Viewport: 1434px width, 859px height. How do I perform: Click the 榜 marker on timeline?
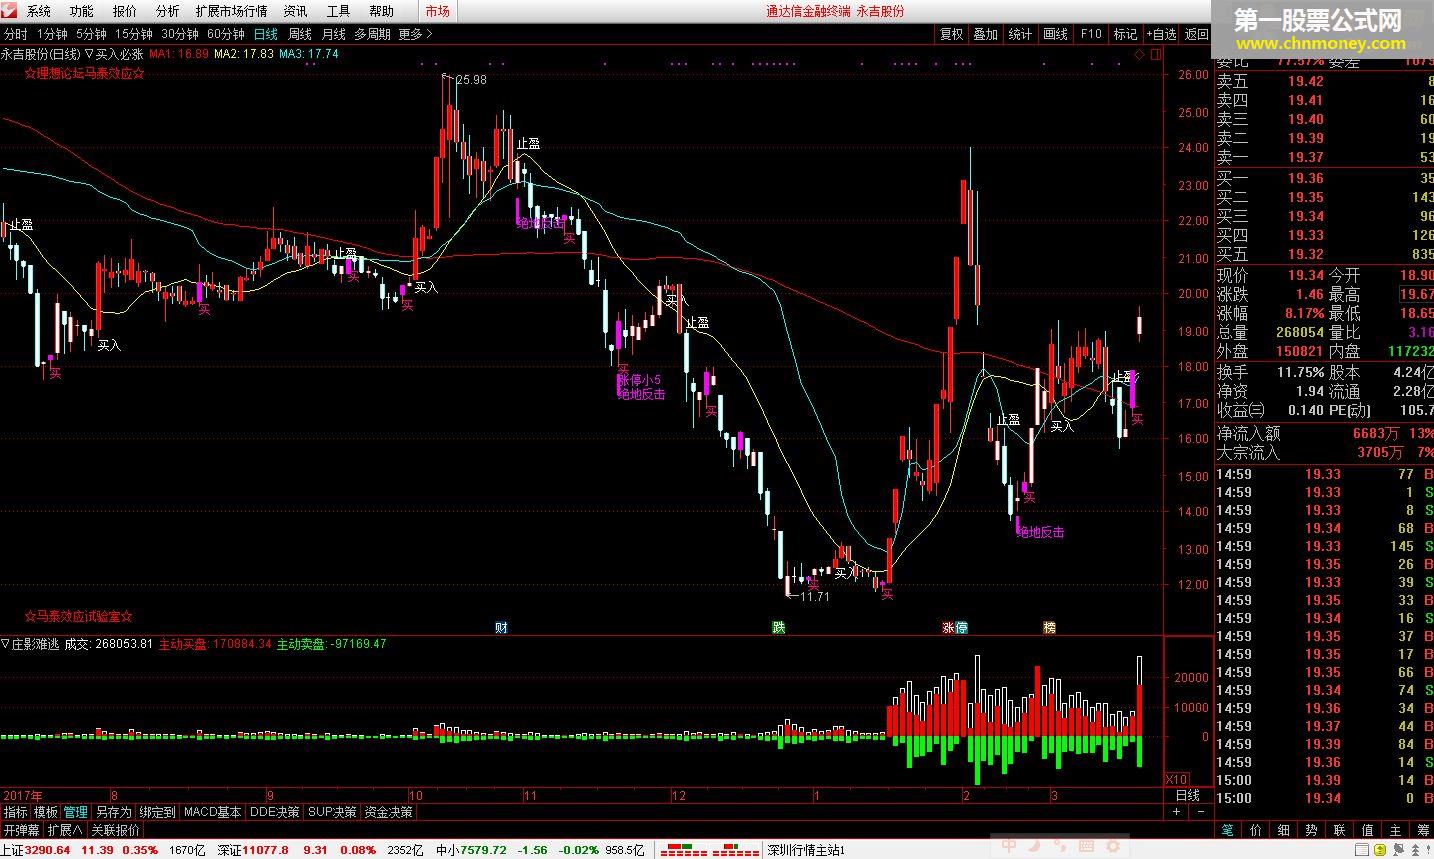(1049, 628)
